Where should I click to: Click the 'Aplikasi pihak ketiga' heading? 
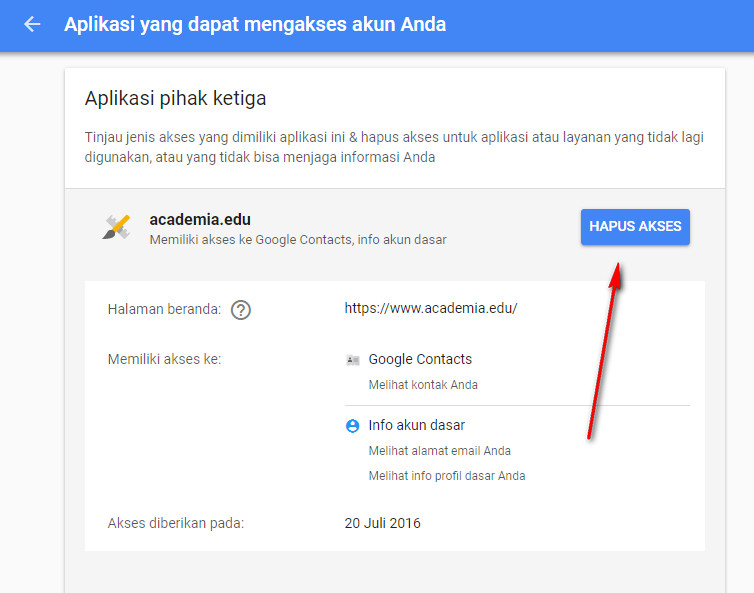175,98
